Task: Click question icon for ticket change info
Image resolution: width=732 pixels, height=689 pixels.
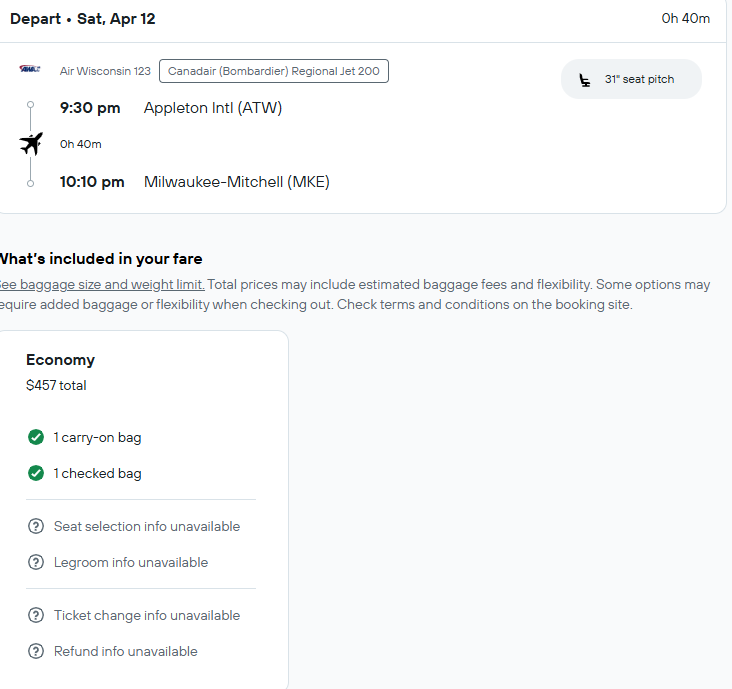Action: 36,615
